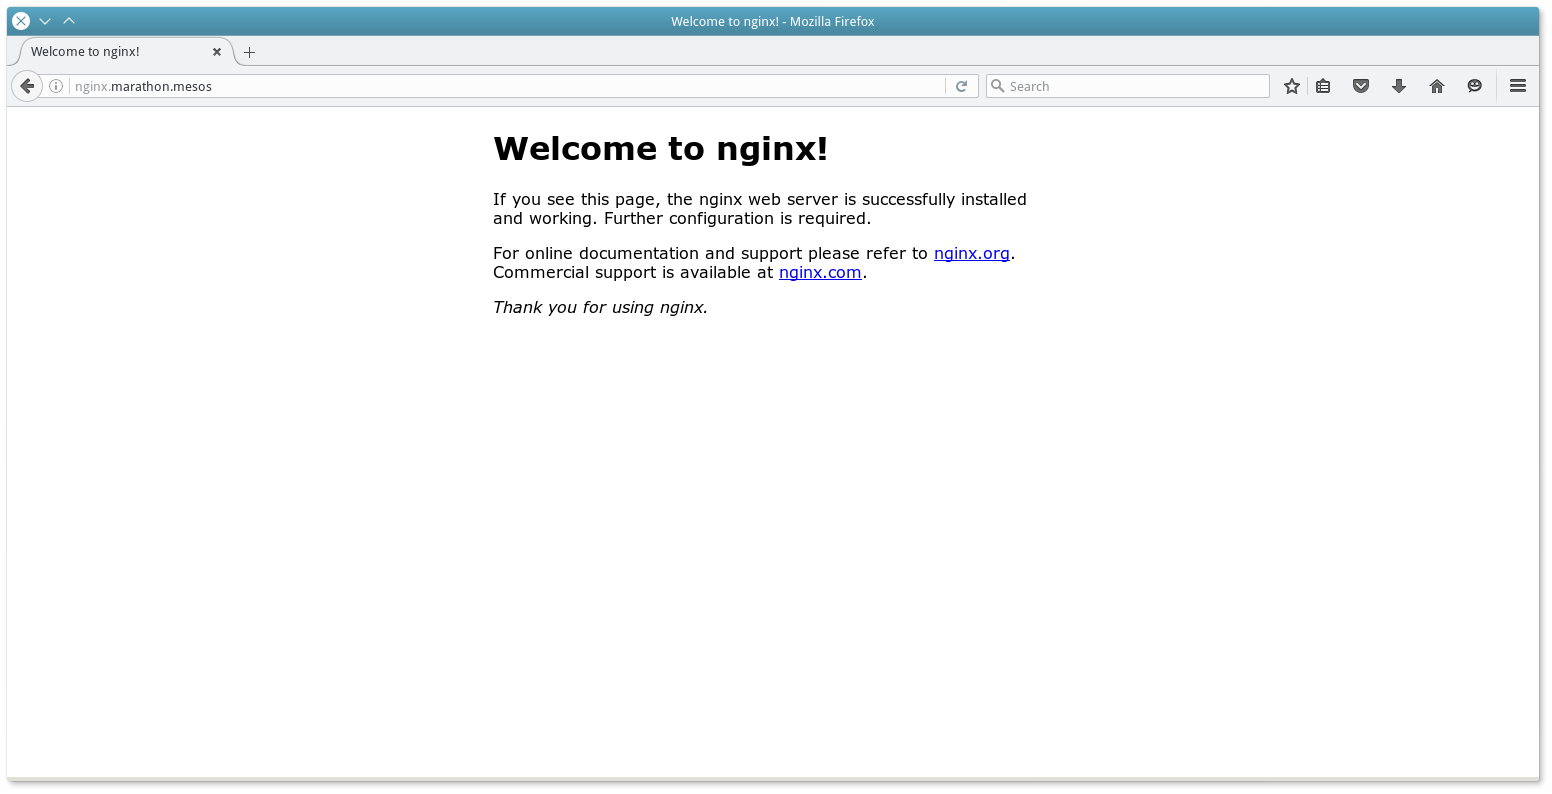Save page to Pocket
1552x794 pixels.
[x=1361, y=86]
